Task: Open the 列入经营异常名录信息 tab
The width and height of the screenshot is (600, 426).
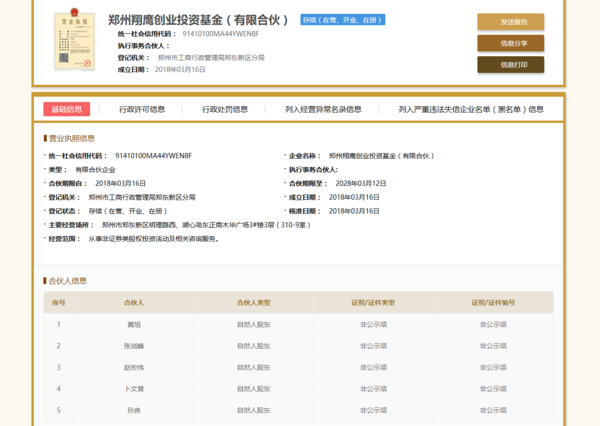Action: click(x=323, y=109)
